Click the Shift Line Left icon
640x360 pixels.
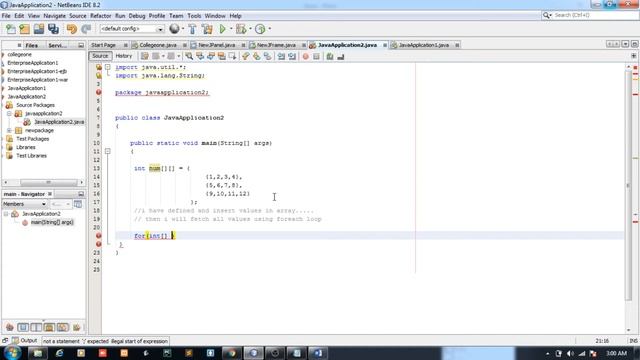tap(281, 56)
